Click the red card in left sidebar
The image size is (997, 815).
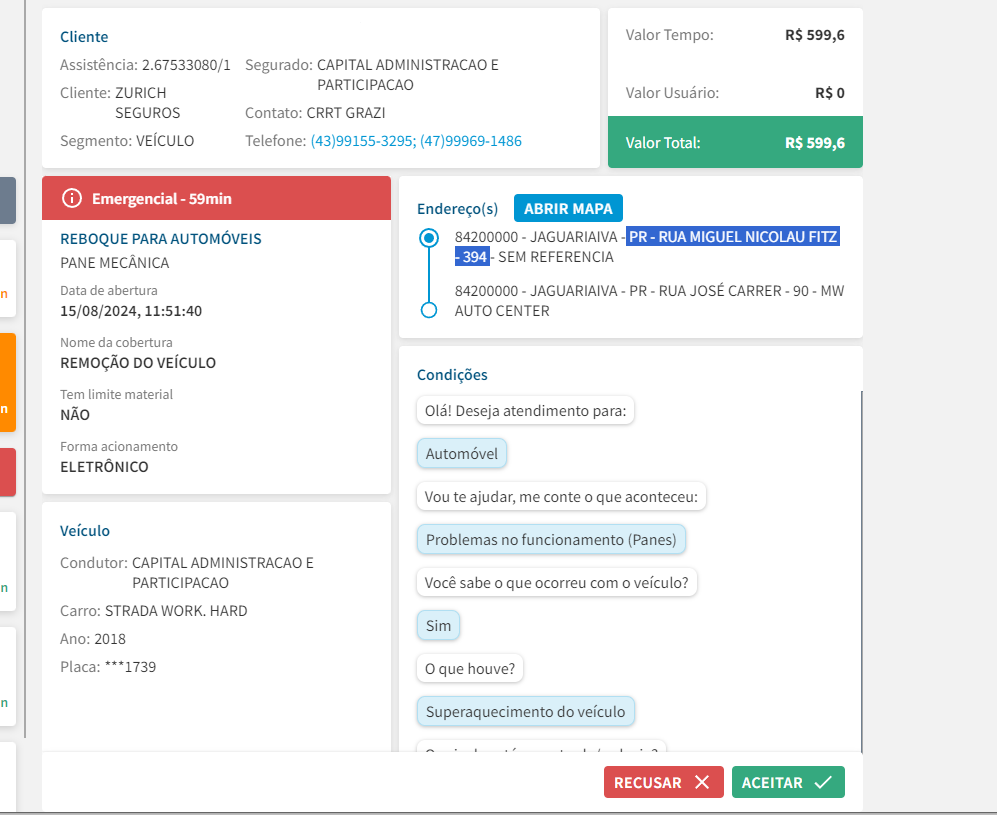8,472
